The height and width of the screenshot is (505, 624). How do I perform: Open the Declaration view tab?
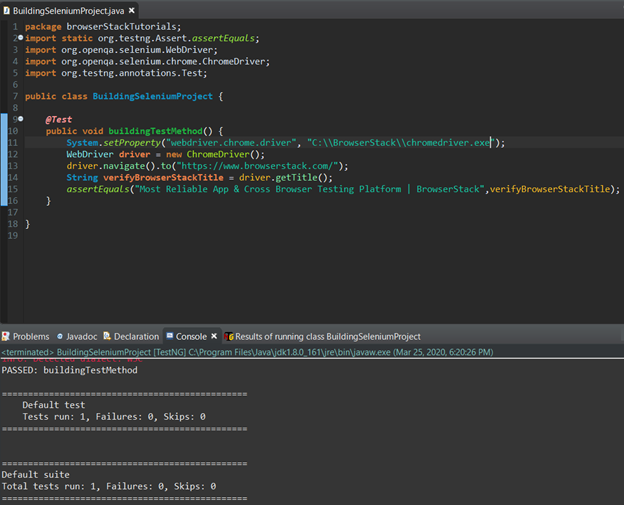pos(131,337)
